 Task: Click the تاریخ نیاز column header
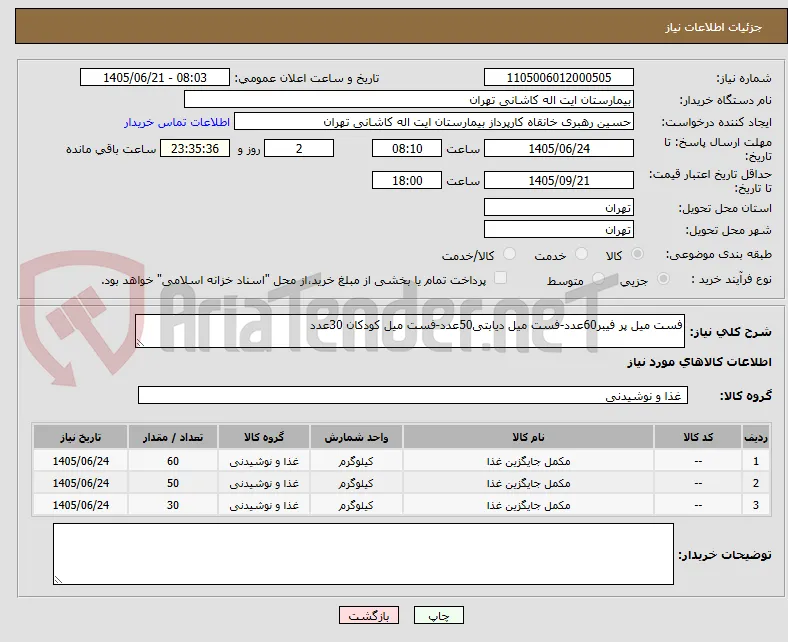click(80, 437)
